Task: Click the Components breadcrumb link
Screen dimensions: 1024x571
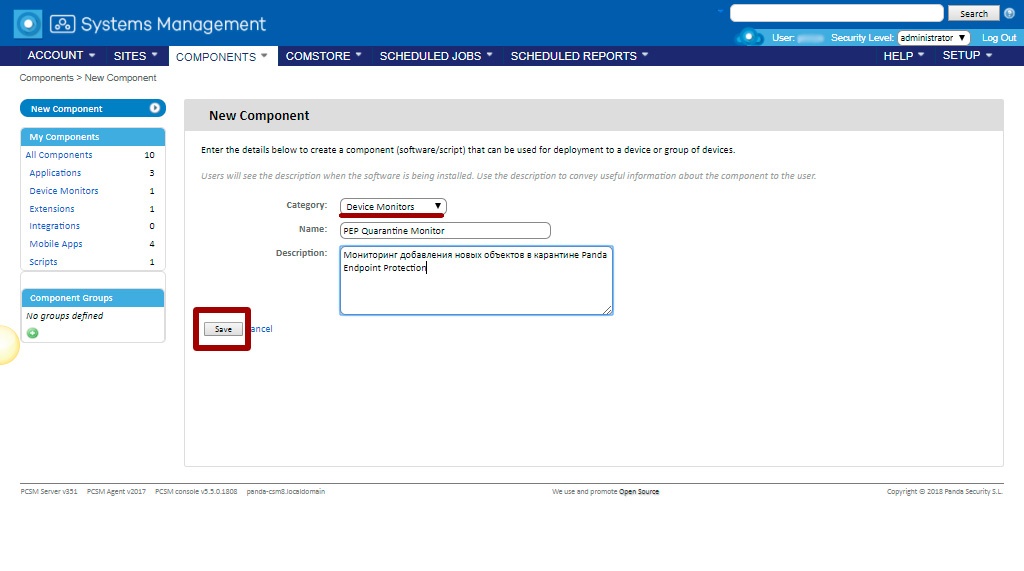Action: (x=46, y=78)
